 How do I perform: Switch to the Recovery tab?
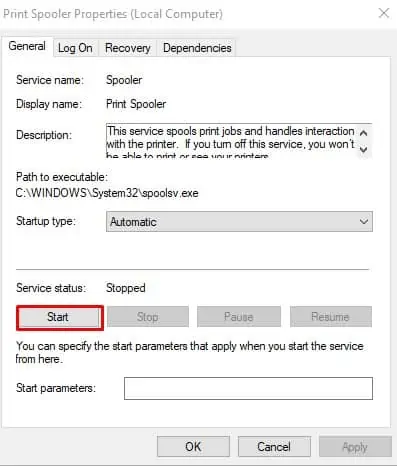coord(128,48)
